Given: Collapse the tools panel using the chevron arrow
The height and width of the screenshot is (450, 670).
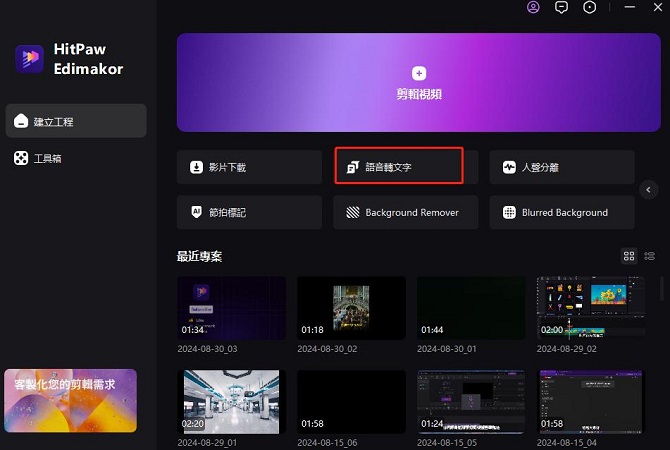Looking at the screenshot, I should coord(648,189).
